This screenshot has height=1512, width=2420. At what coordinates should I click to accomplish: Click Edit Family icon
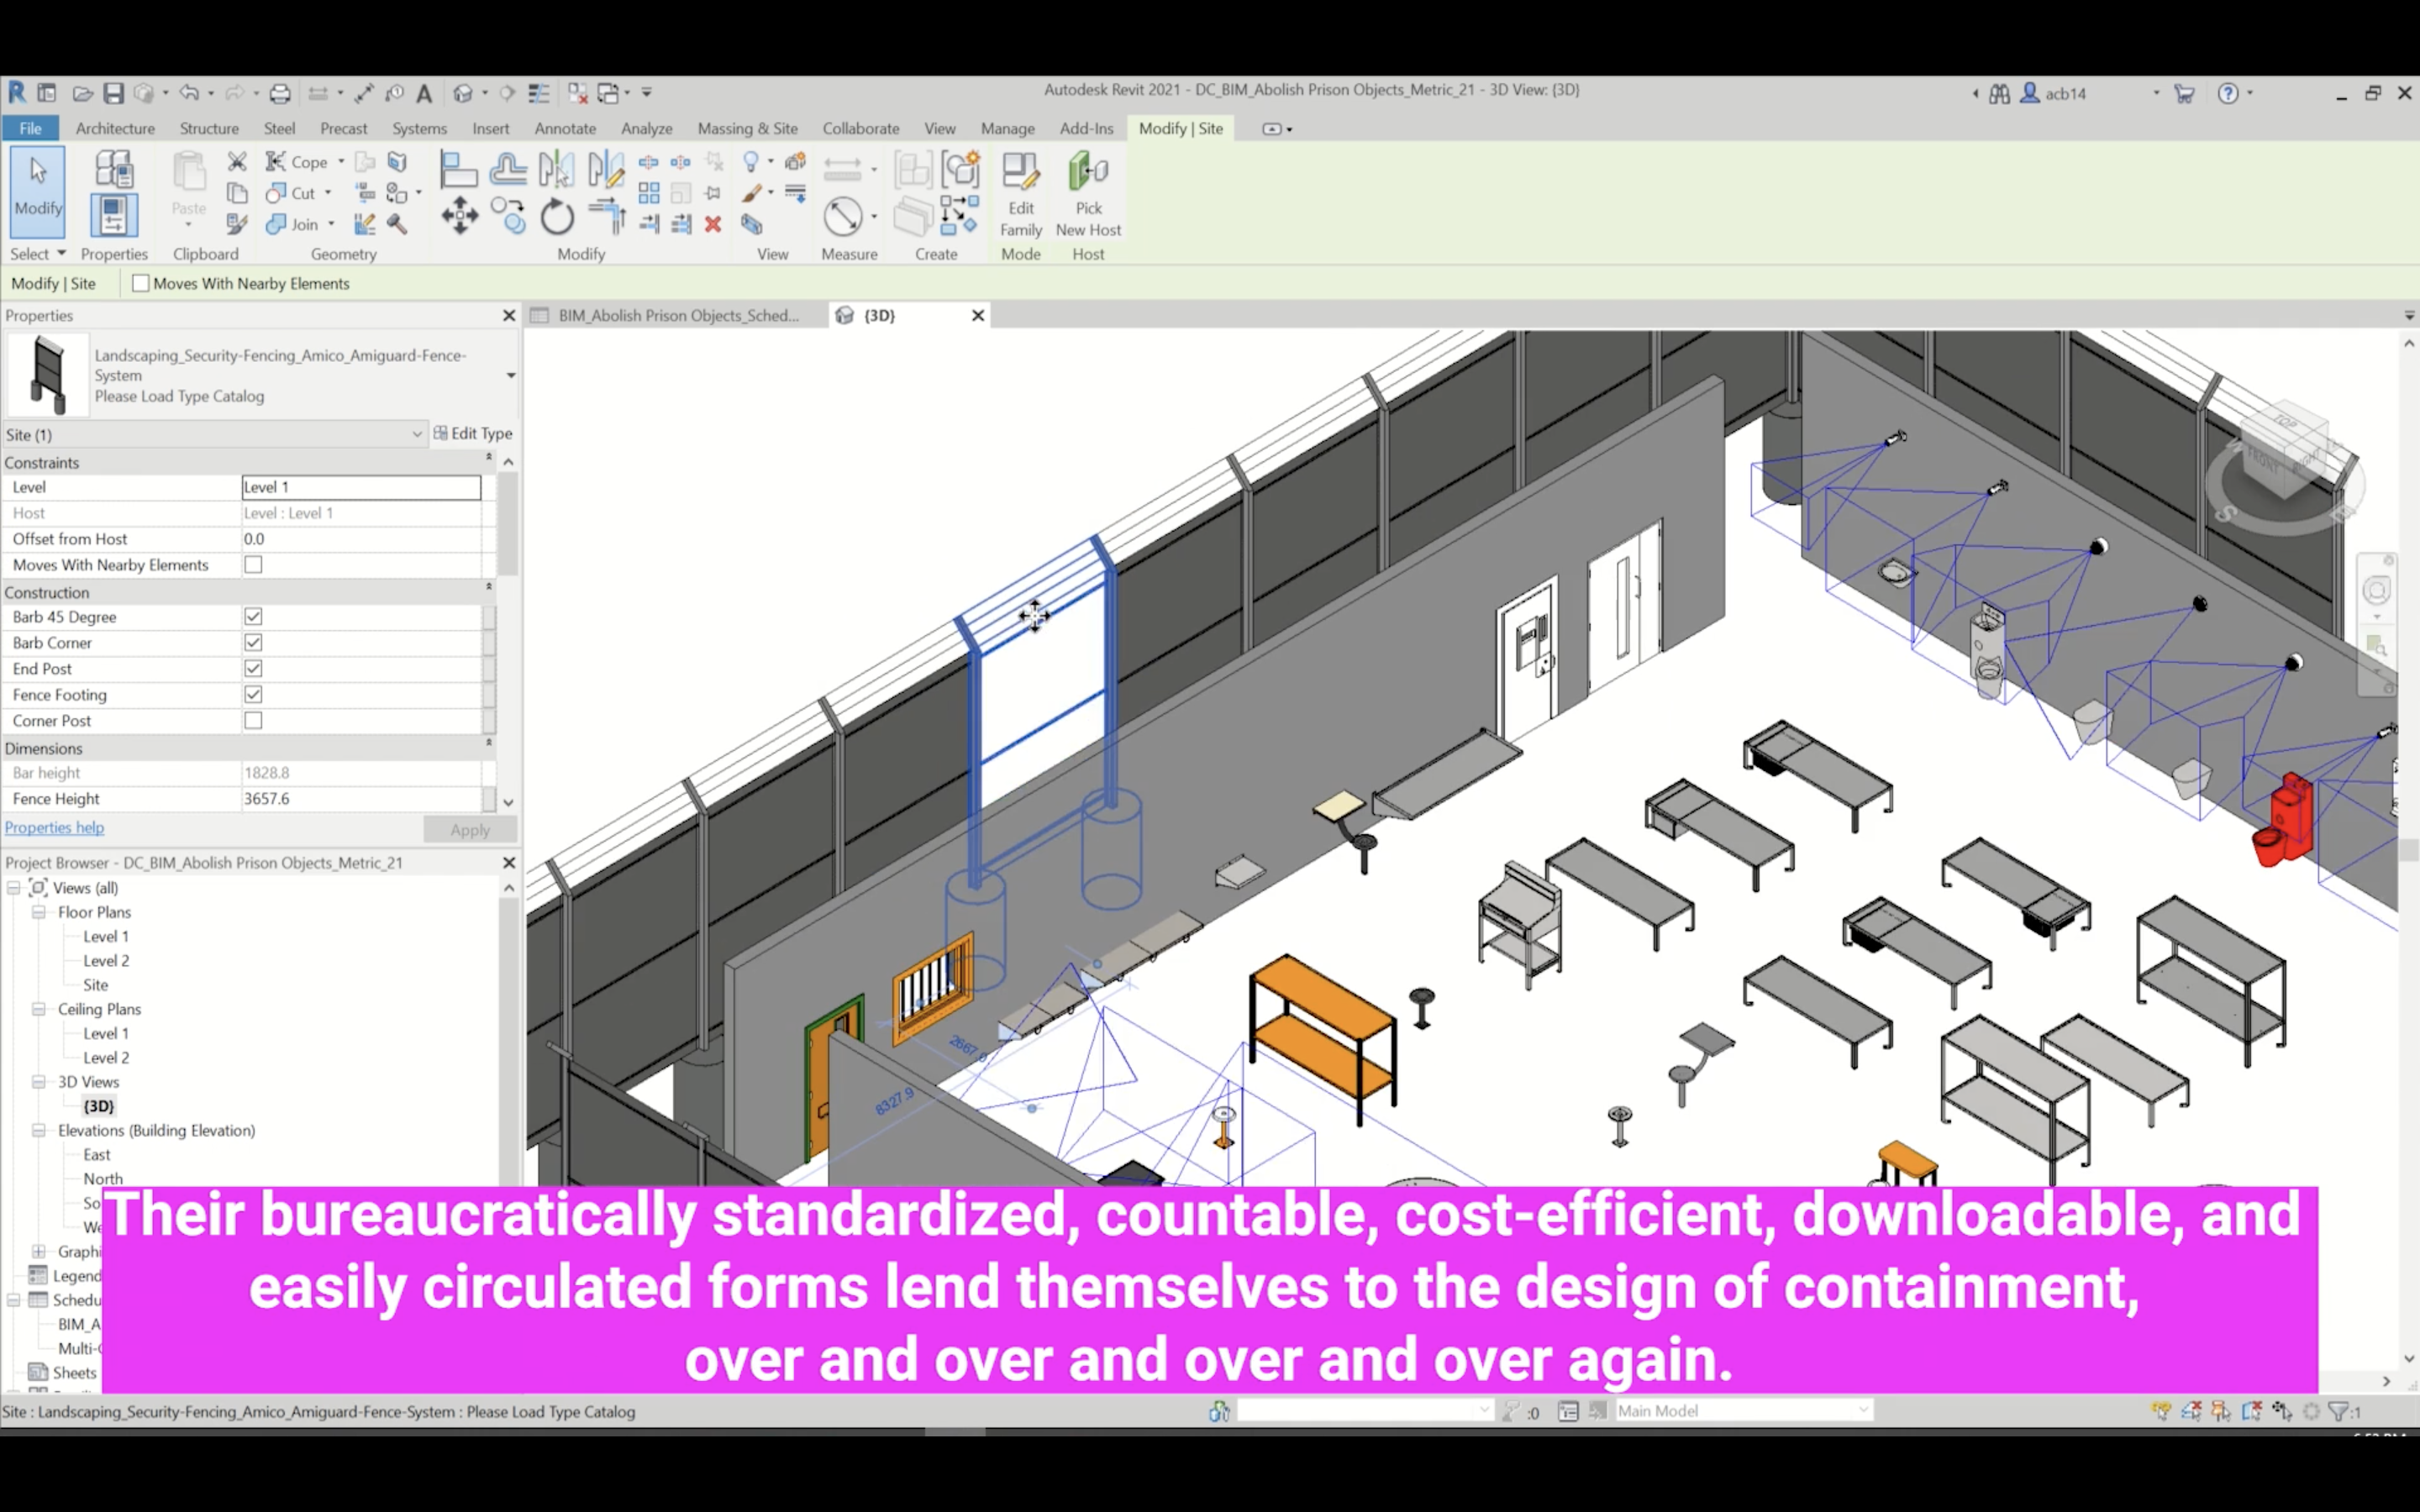(x=1020, y=195)
